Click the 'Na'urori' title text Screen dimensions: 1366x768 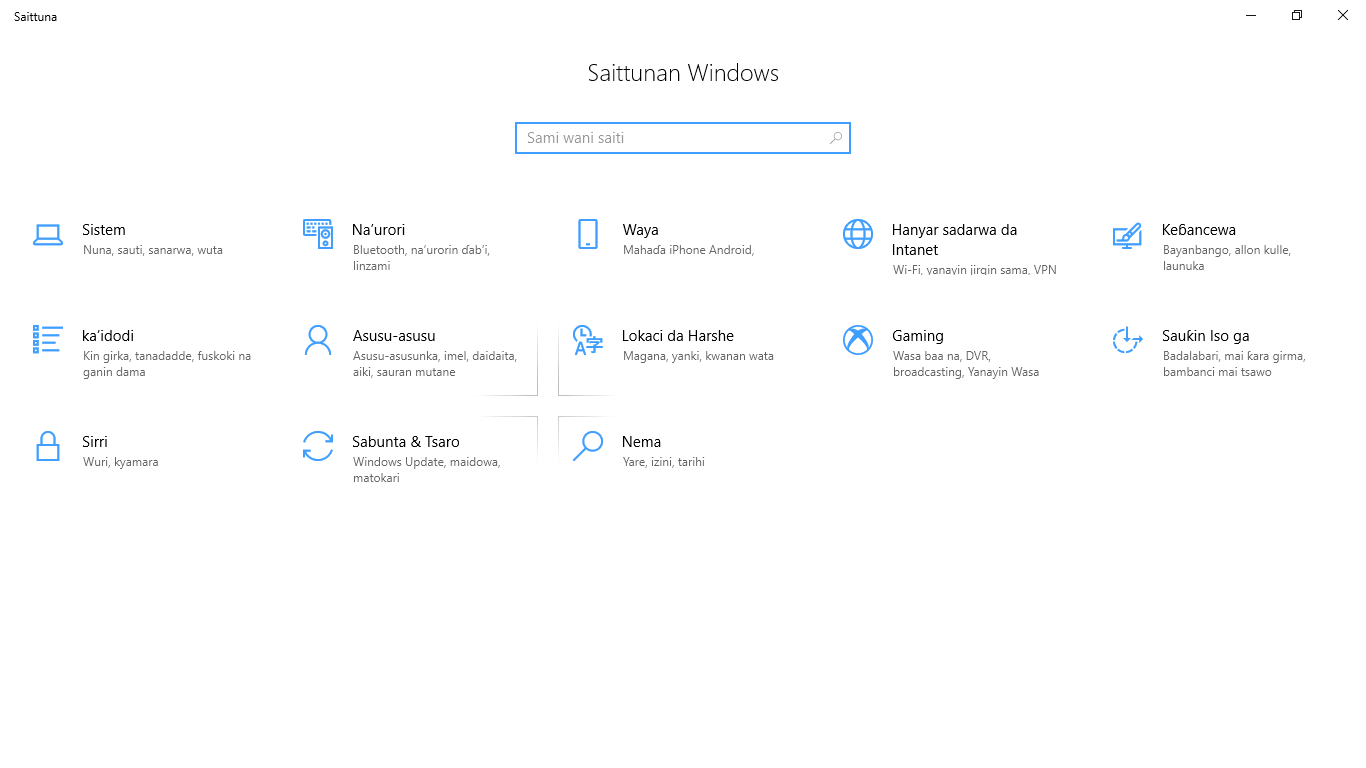[378, 230]
